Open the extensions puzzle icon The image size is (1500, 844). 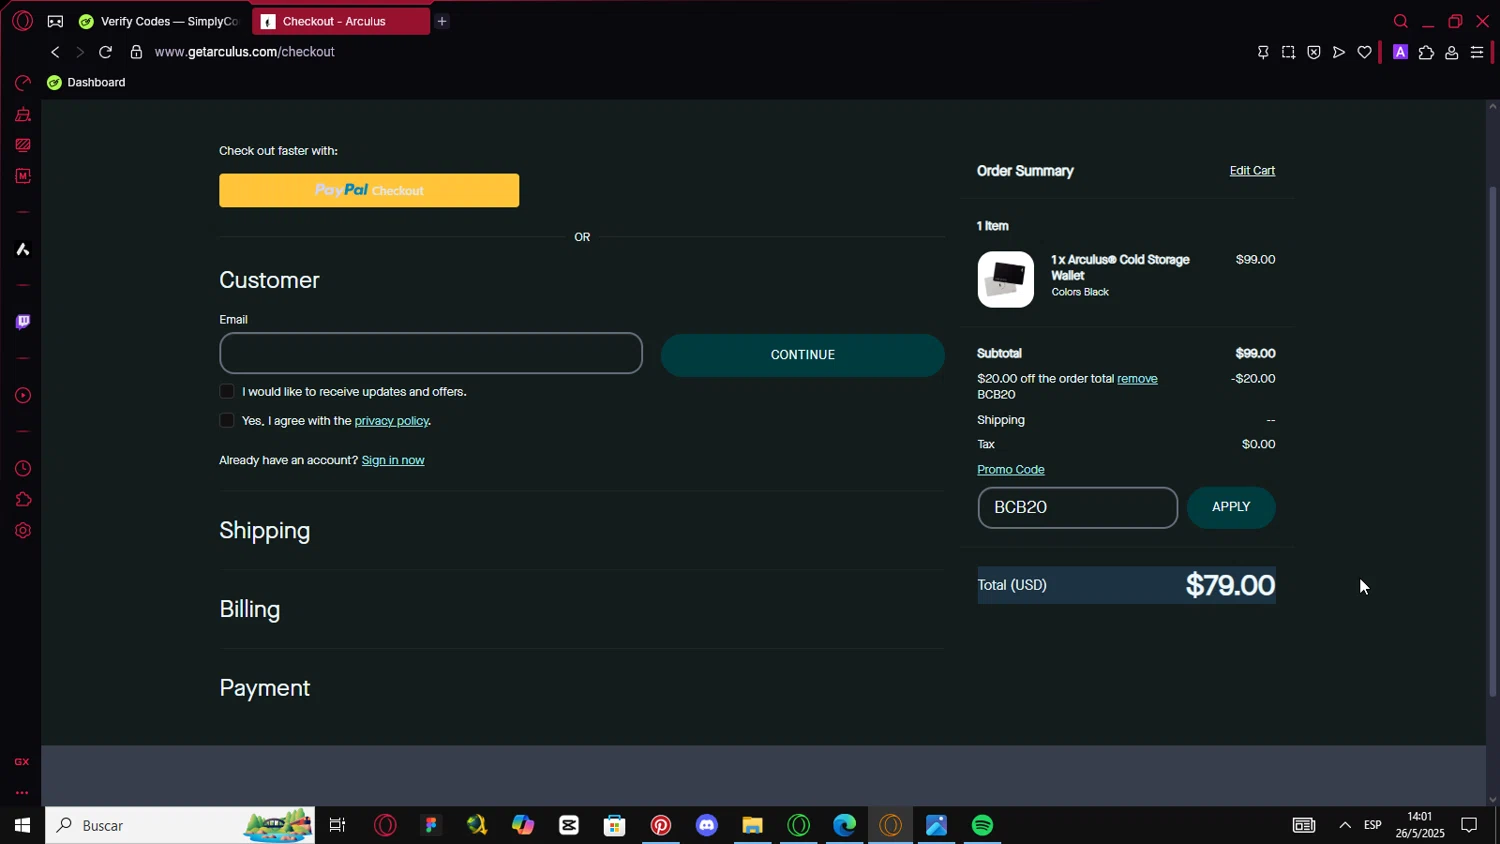1426,52
